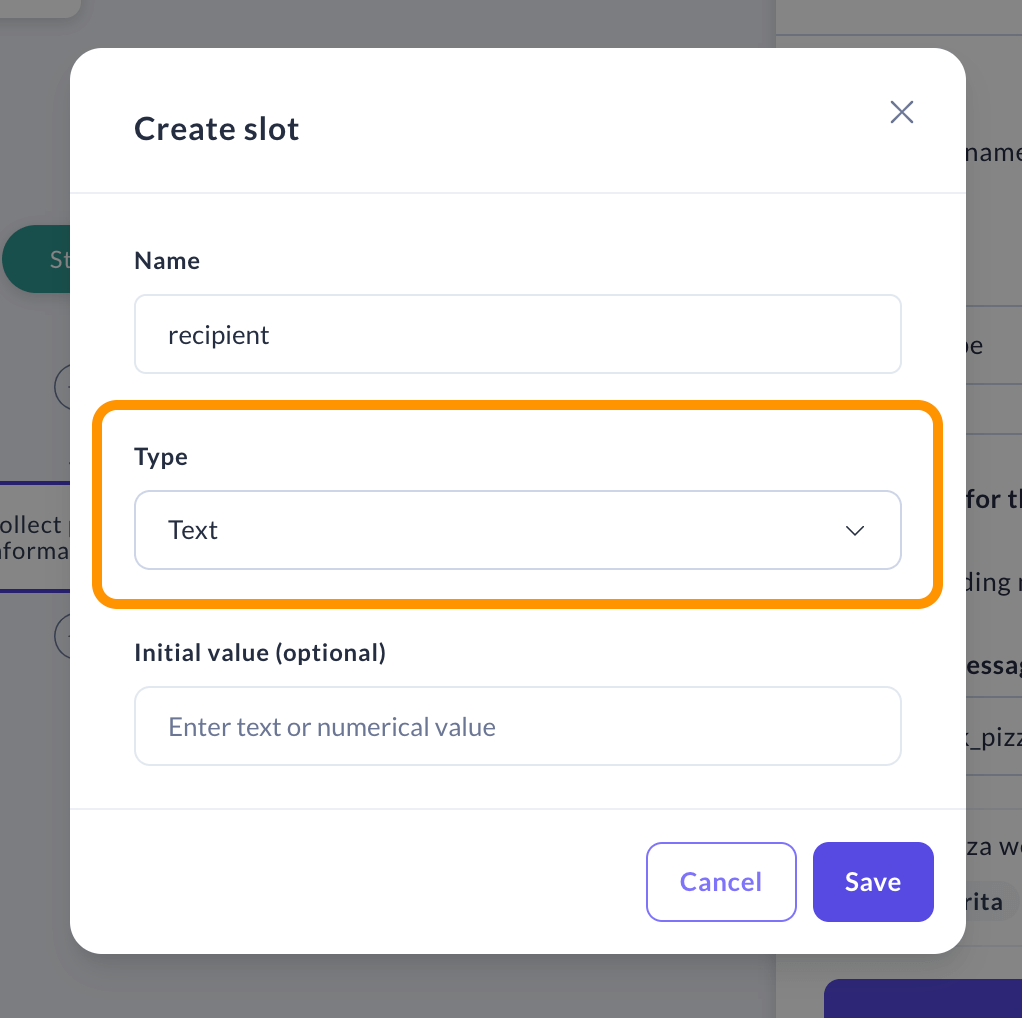This screenshot has width=1022, height=1018.
Task: Click the add-step circle above the Collect node
Action: click(x=62, y=384)
